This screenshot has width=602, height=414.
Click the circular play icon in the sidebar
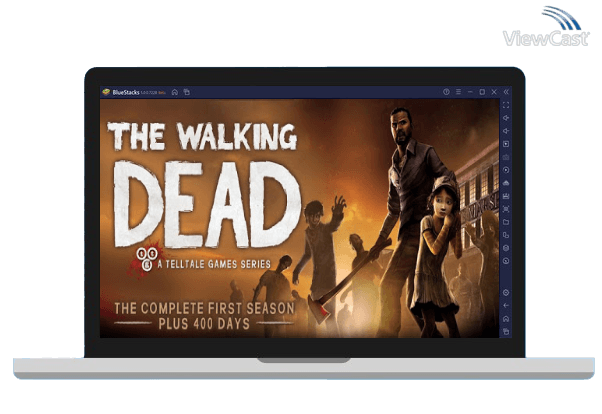[x=506, y=170]
